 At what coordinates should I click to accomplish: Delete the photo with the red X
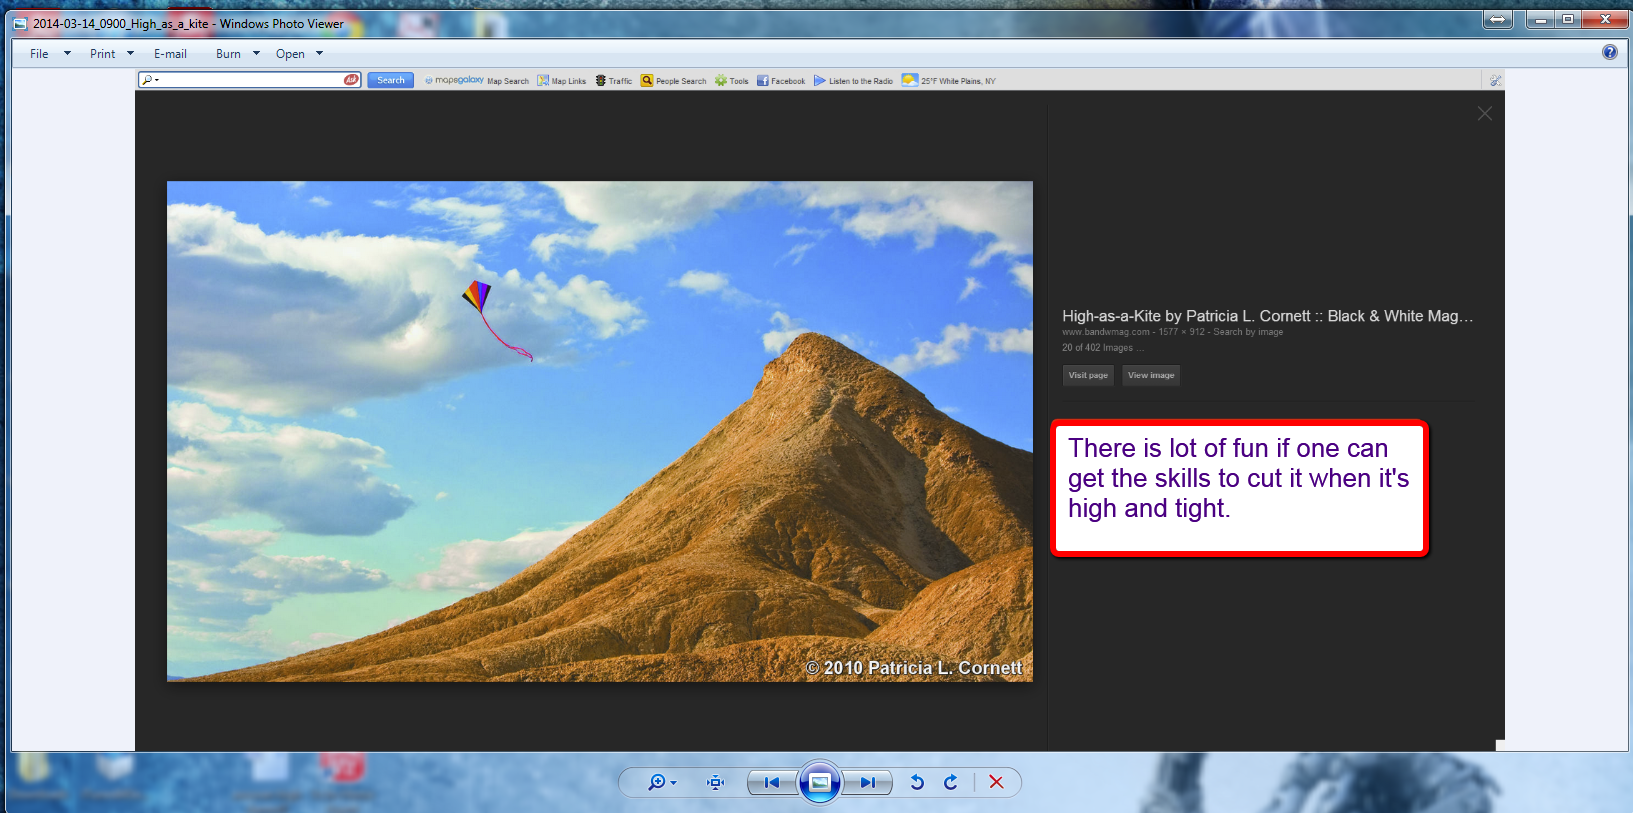[x=996, y=782]
